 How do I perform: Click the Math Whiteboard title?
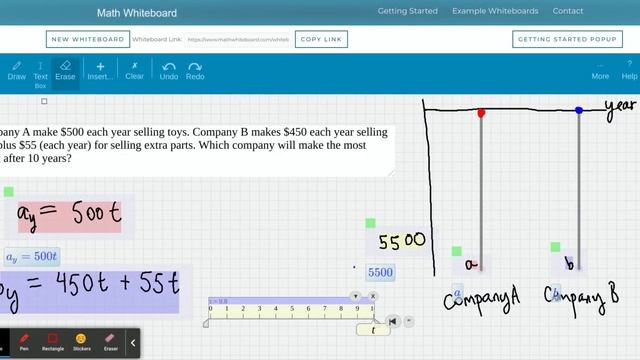click(x=137, y=13)
